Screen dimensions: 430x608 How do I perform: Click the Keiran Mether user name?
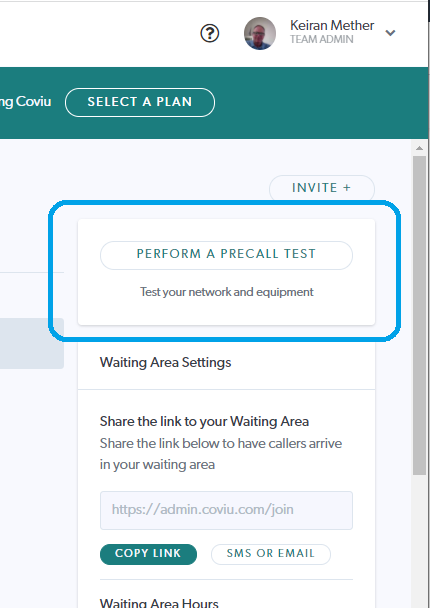(332, 26)
